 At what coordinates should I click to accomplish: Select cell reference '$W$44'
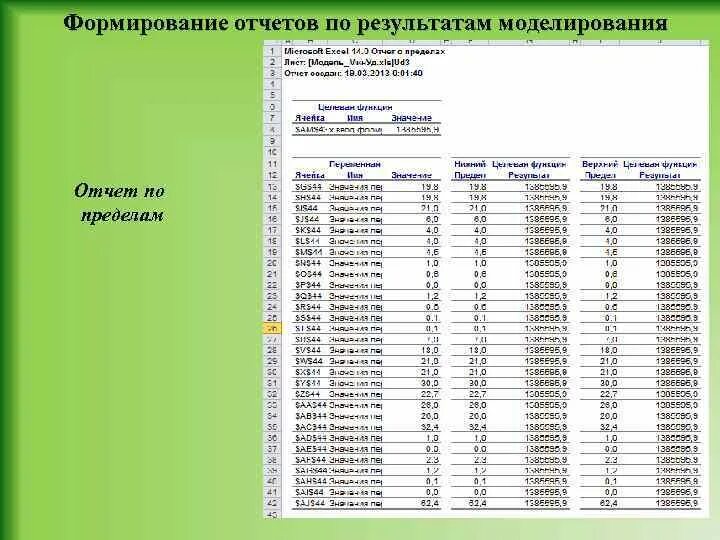click(x=309, y=361)
